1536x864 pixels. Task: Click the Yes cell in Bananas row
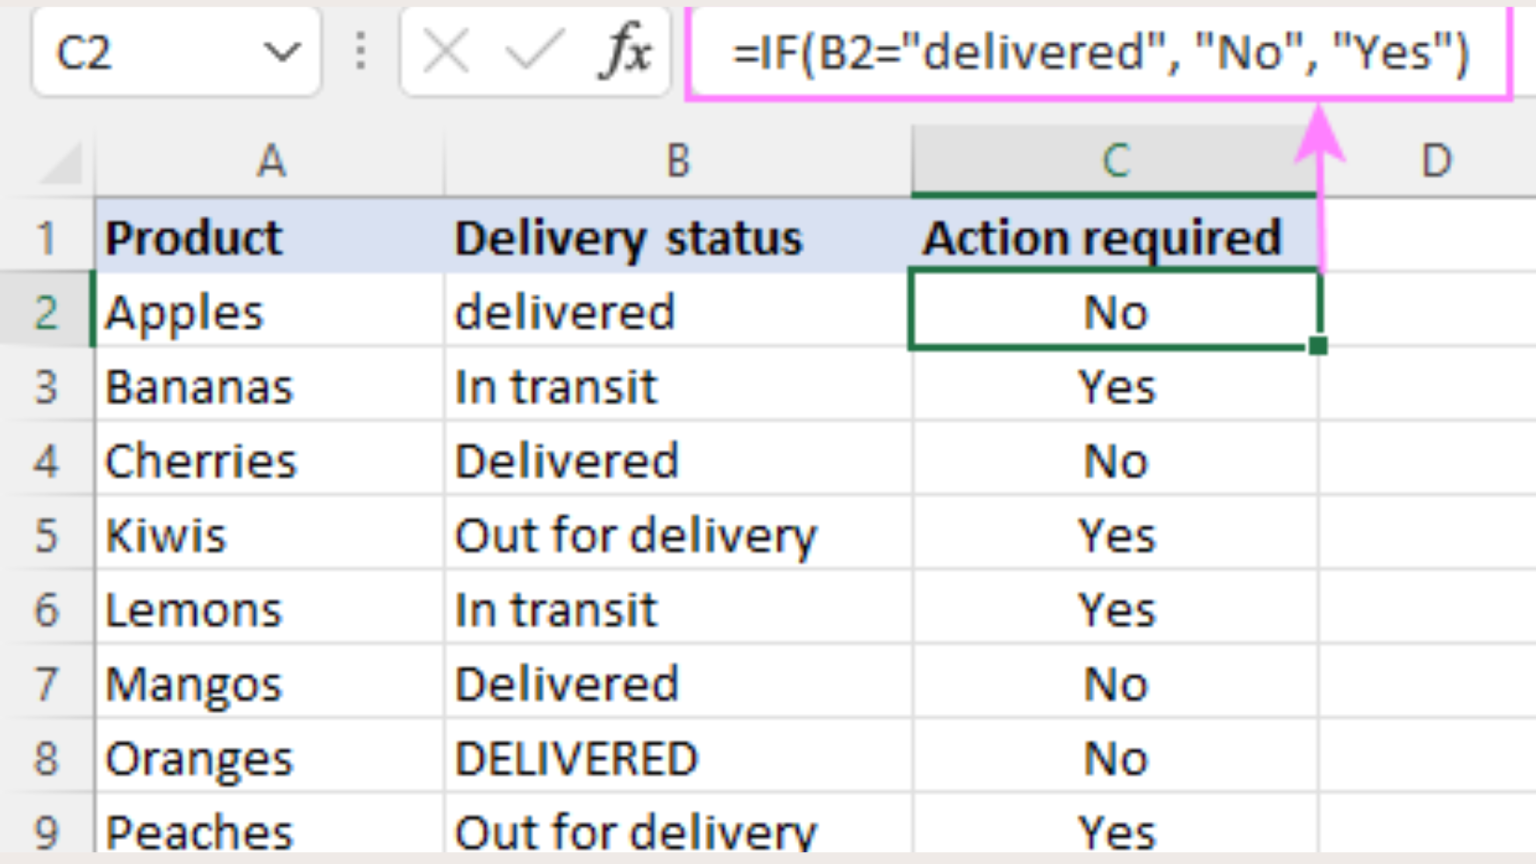point(1116,387)
